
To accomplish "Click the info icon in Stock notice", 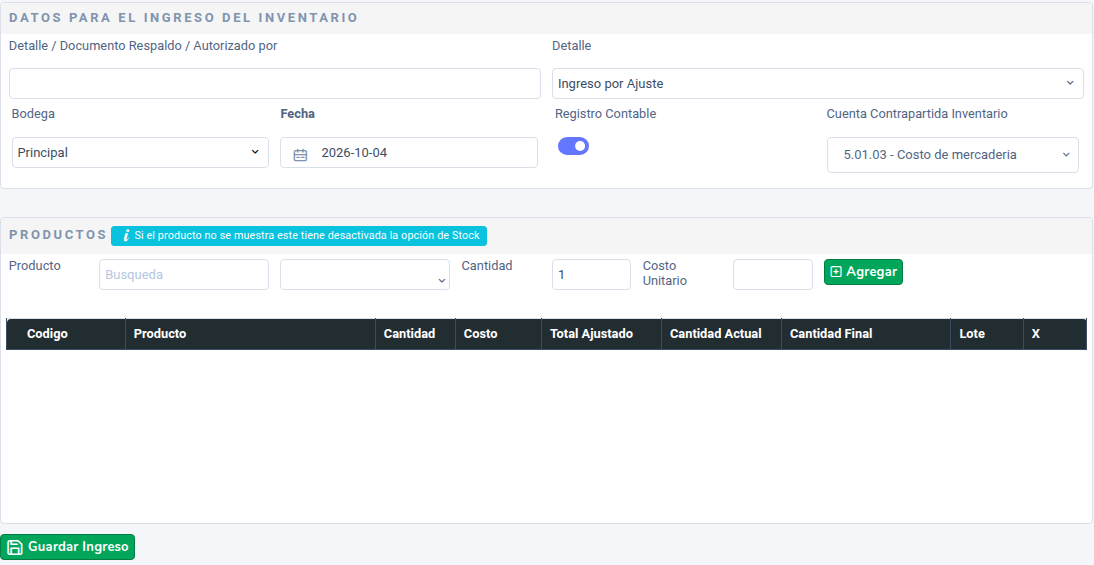I will click(x=126, y=236).
